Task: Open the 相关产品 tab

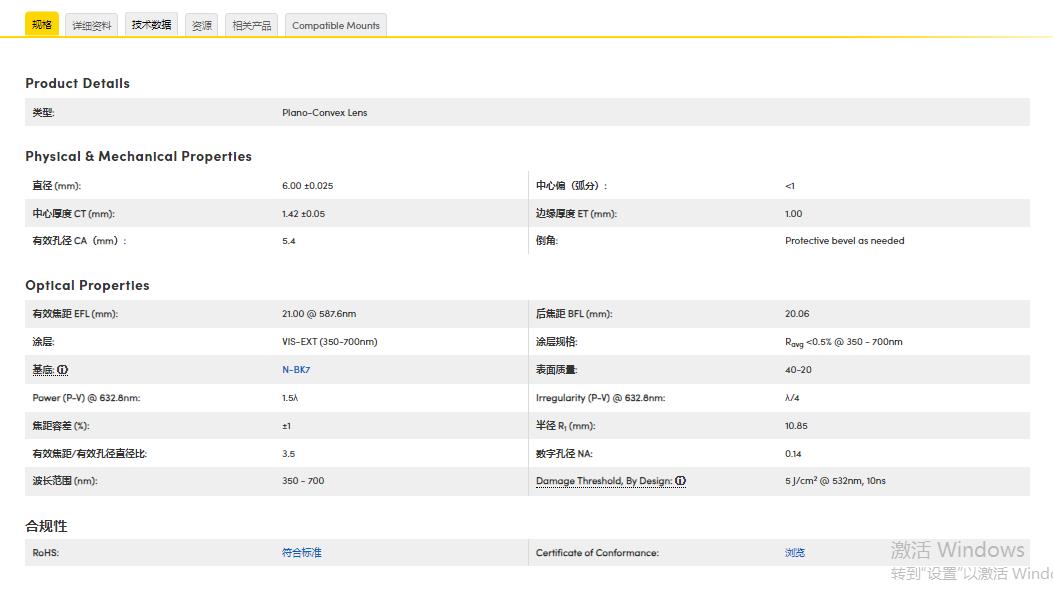Action: click(x=252, y=26)
